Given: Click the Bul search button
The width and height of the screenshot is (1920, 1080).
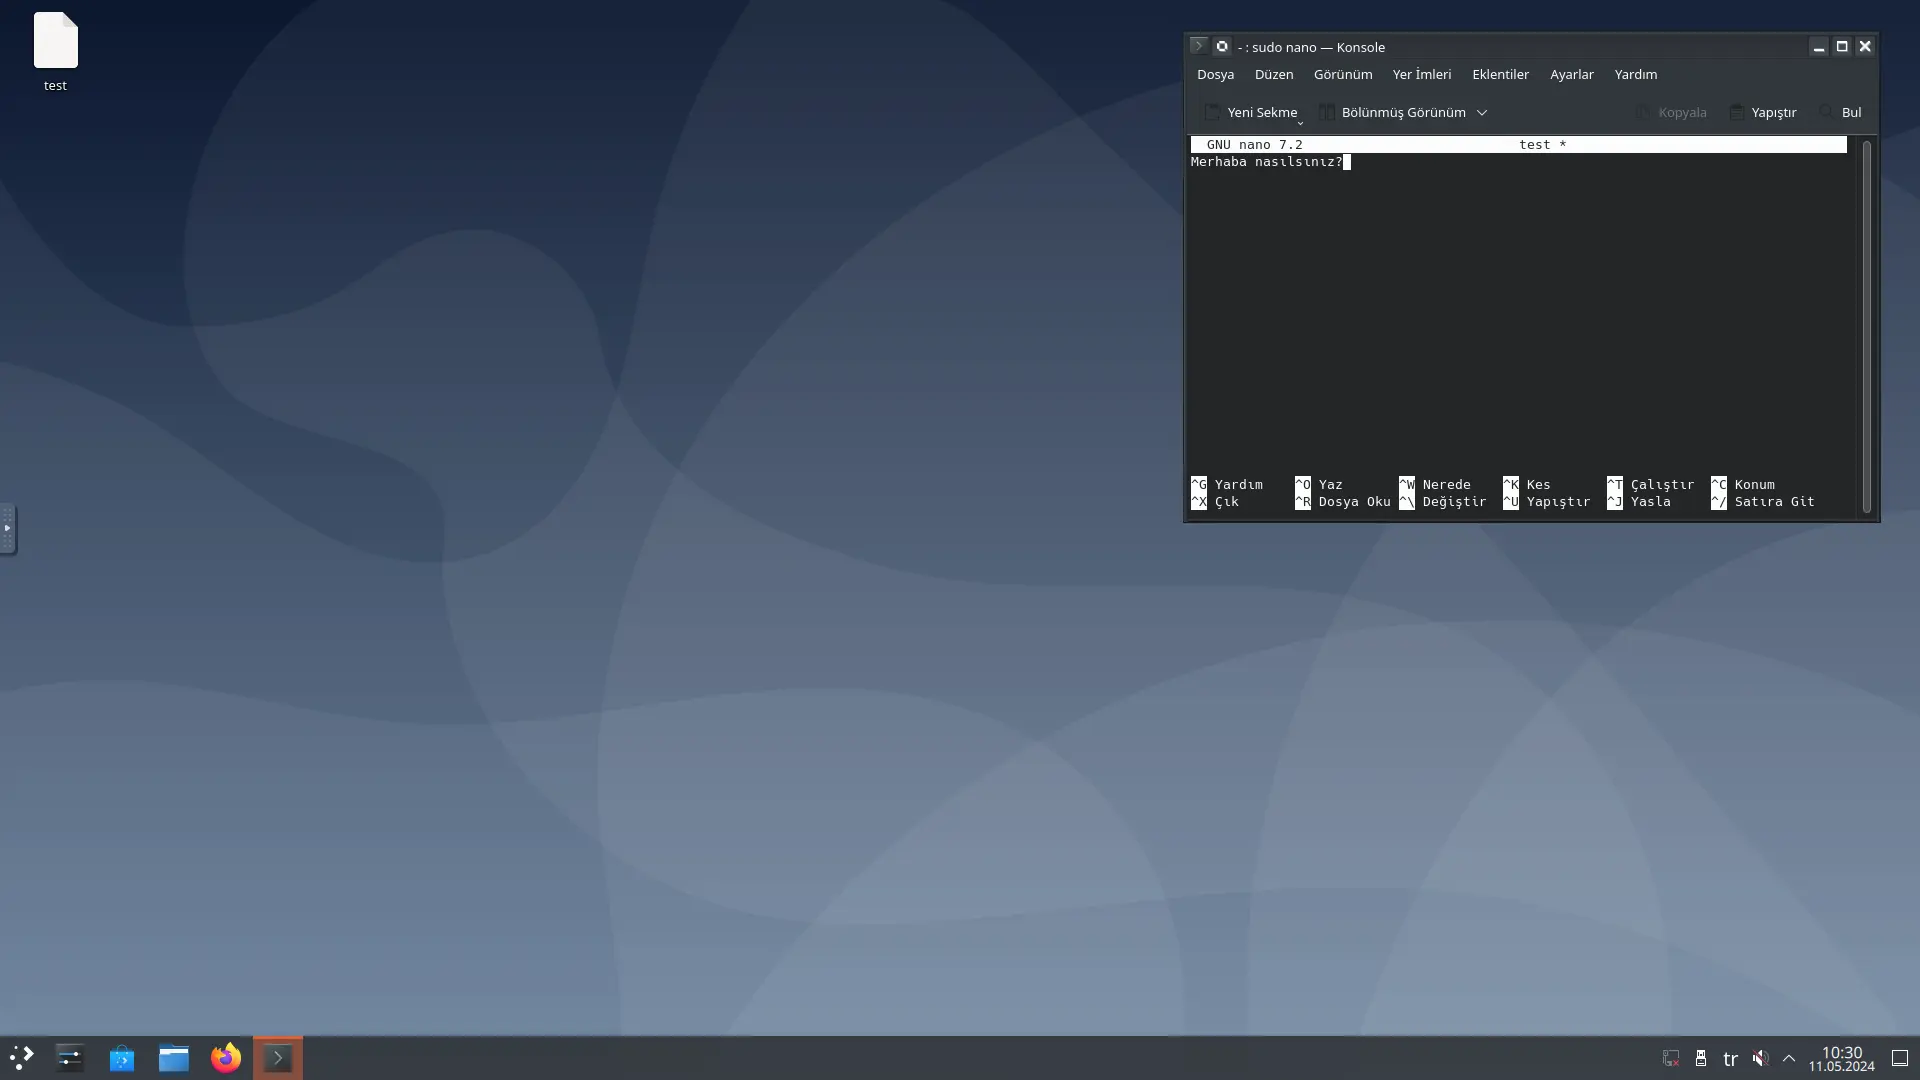Looking at the screenshot, I should pyautogui.click(x=1840, y=112).
